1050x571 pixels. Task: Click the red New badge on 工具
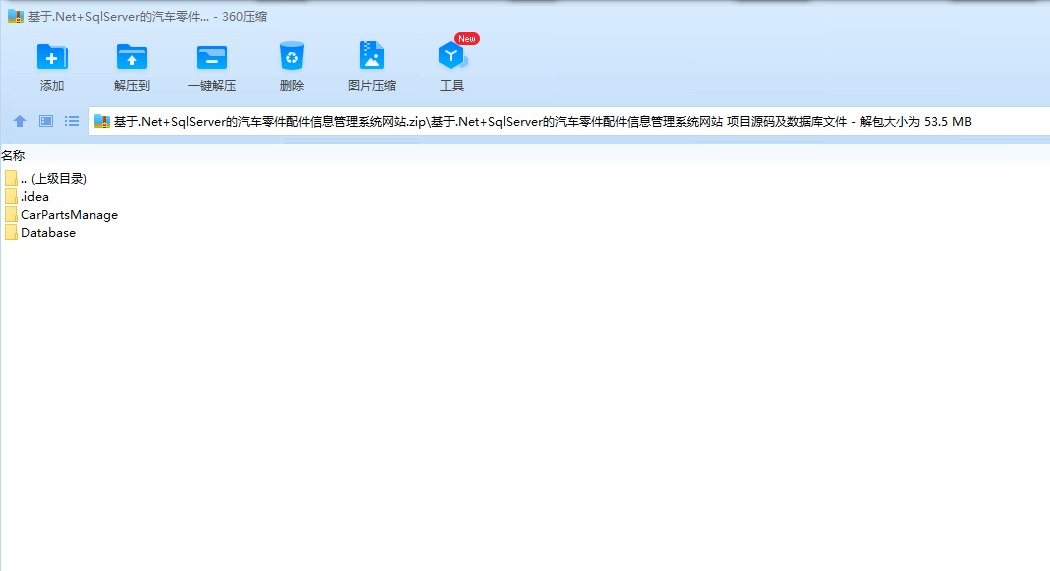coord(467,38)
